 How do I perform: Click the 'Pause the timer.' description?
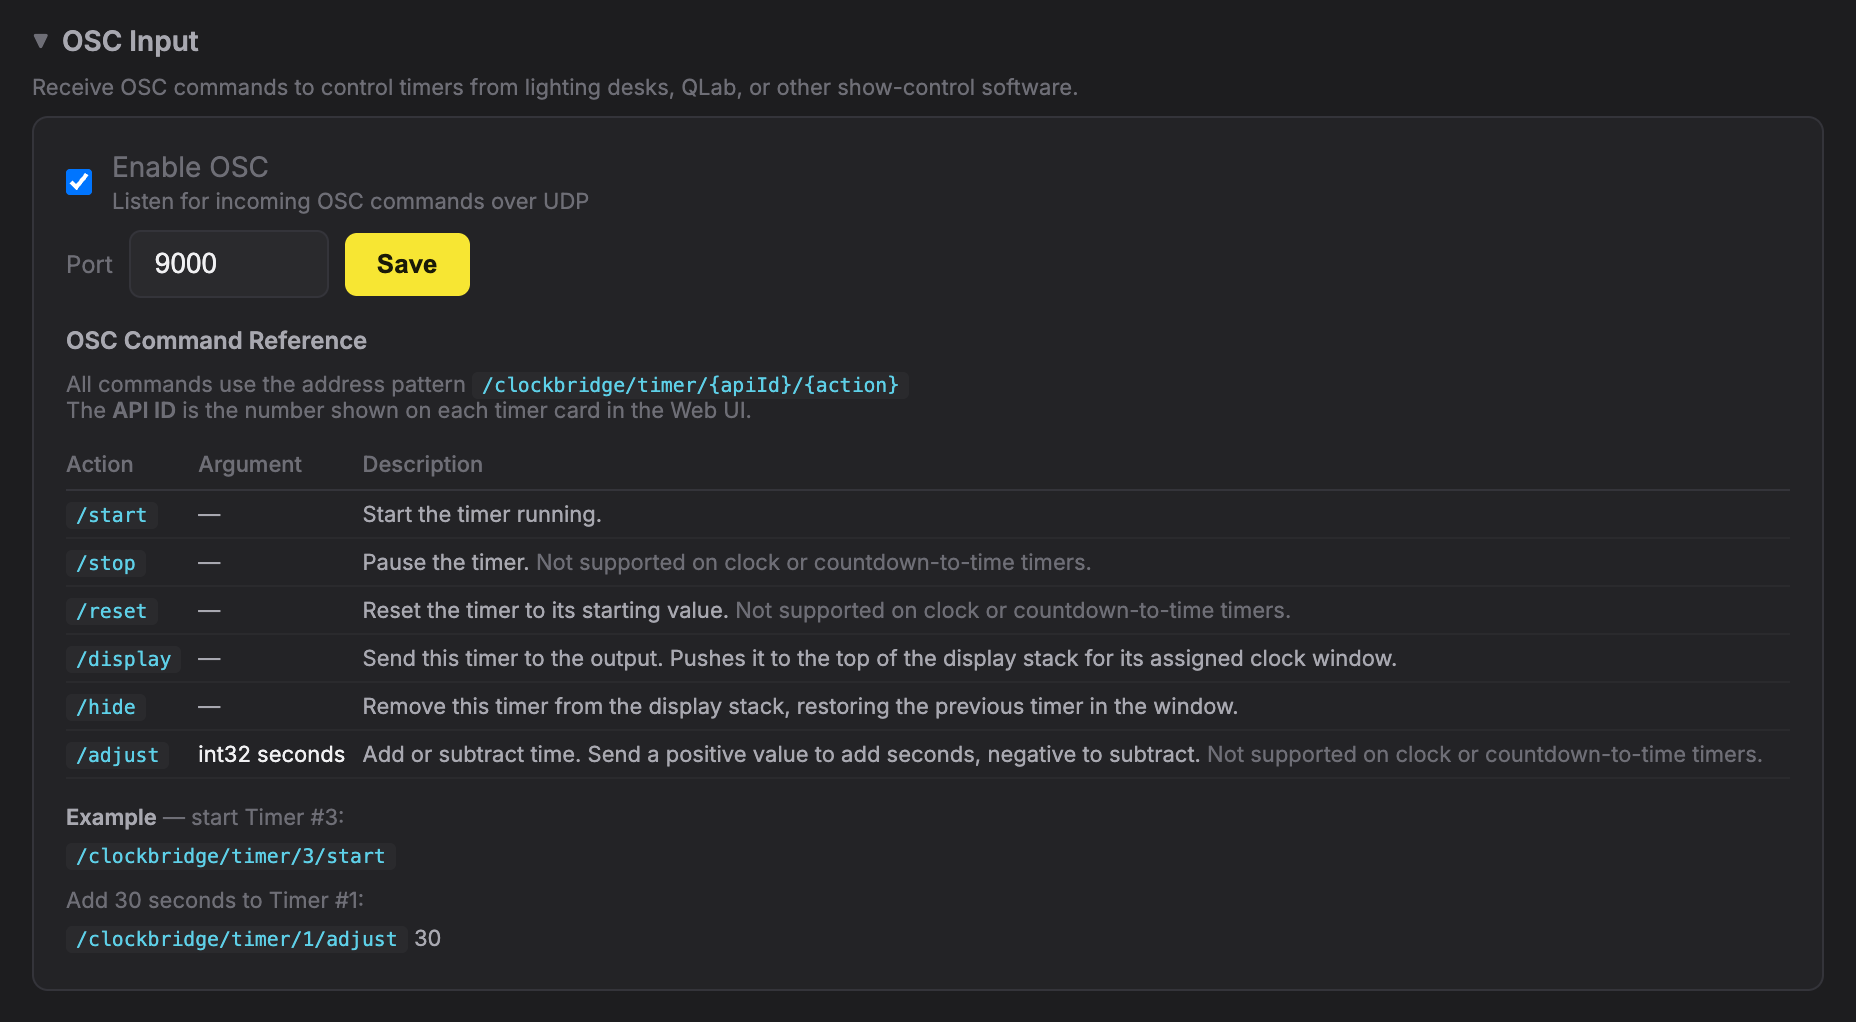(x=446, y=562)
